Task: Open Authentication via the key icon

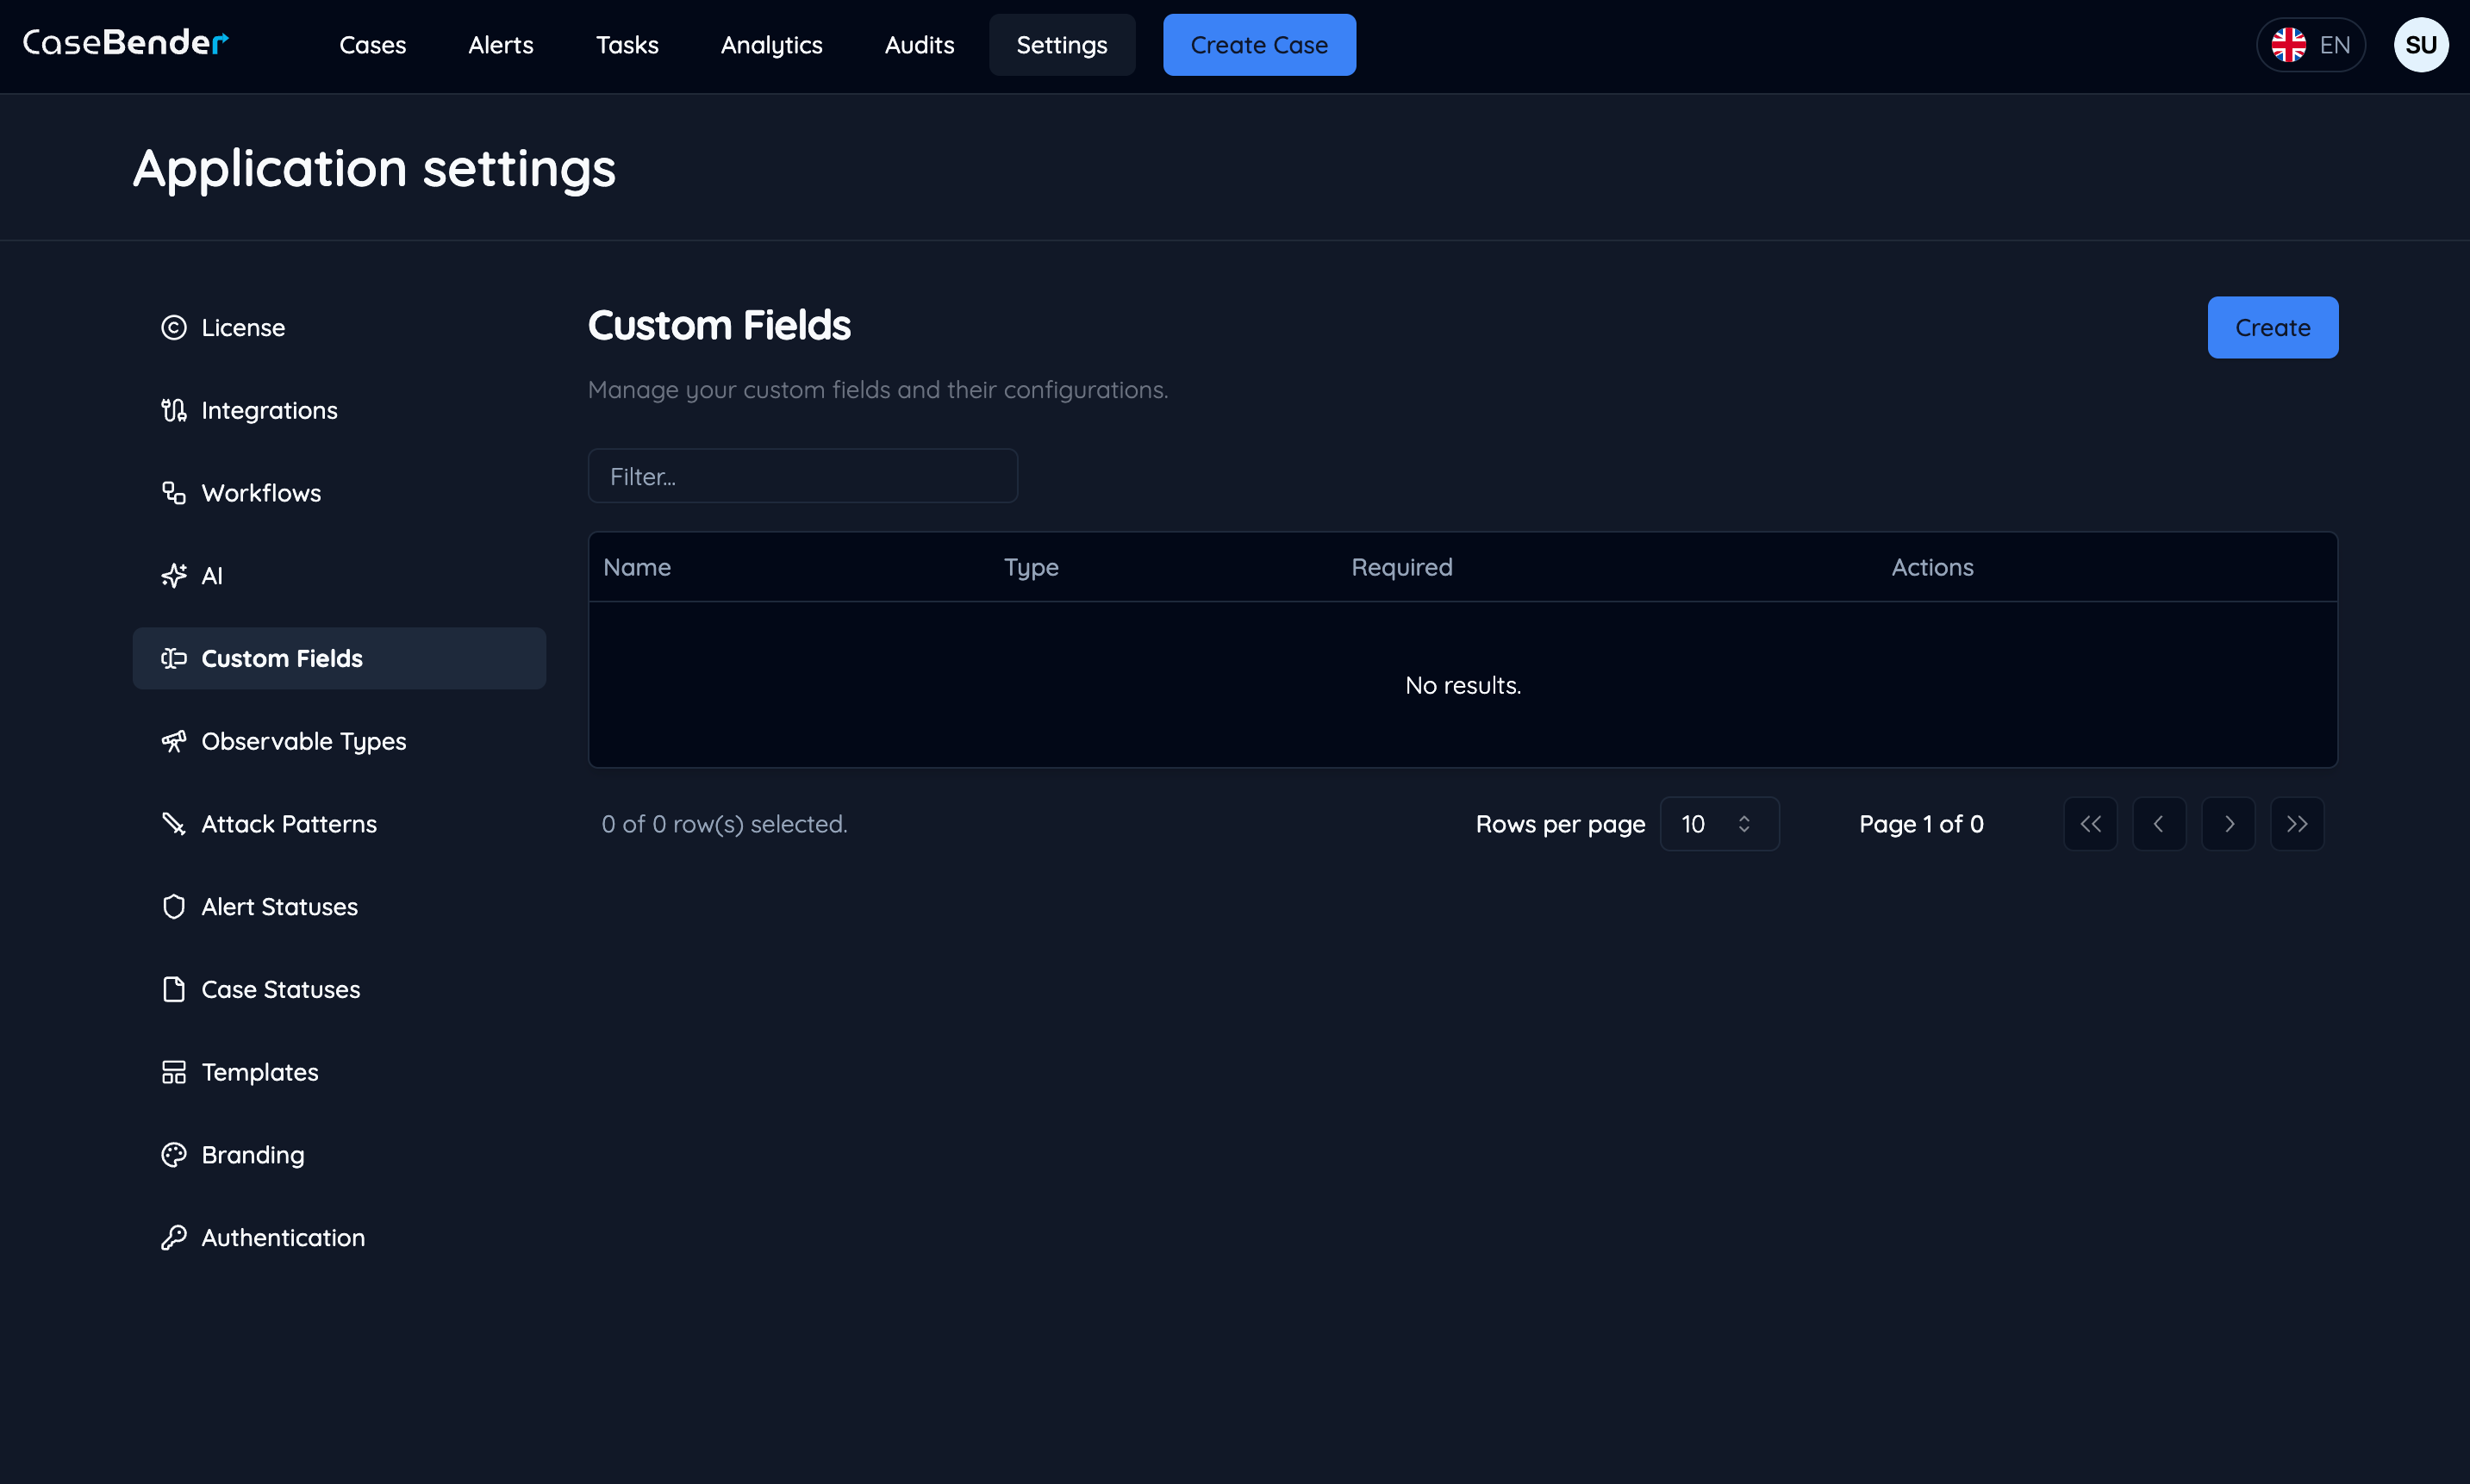Action: (x=174, y=1237)
